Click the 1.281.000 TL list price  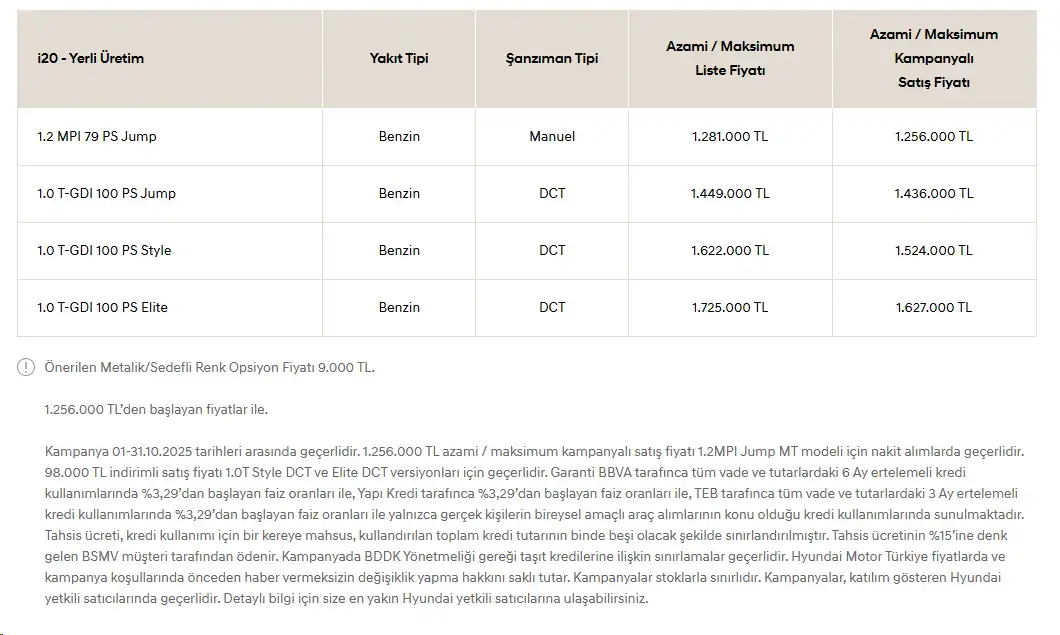(x=730, y=137)
